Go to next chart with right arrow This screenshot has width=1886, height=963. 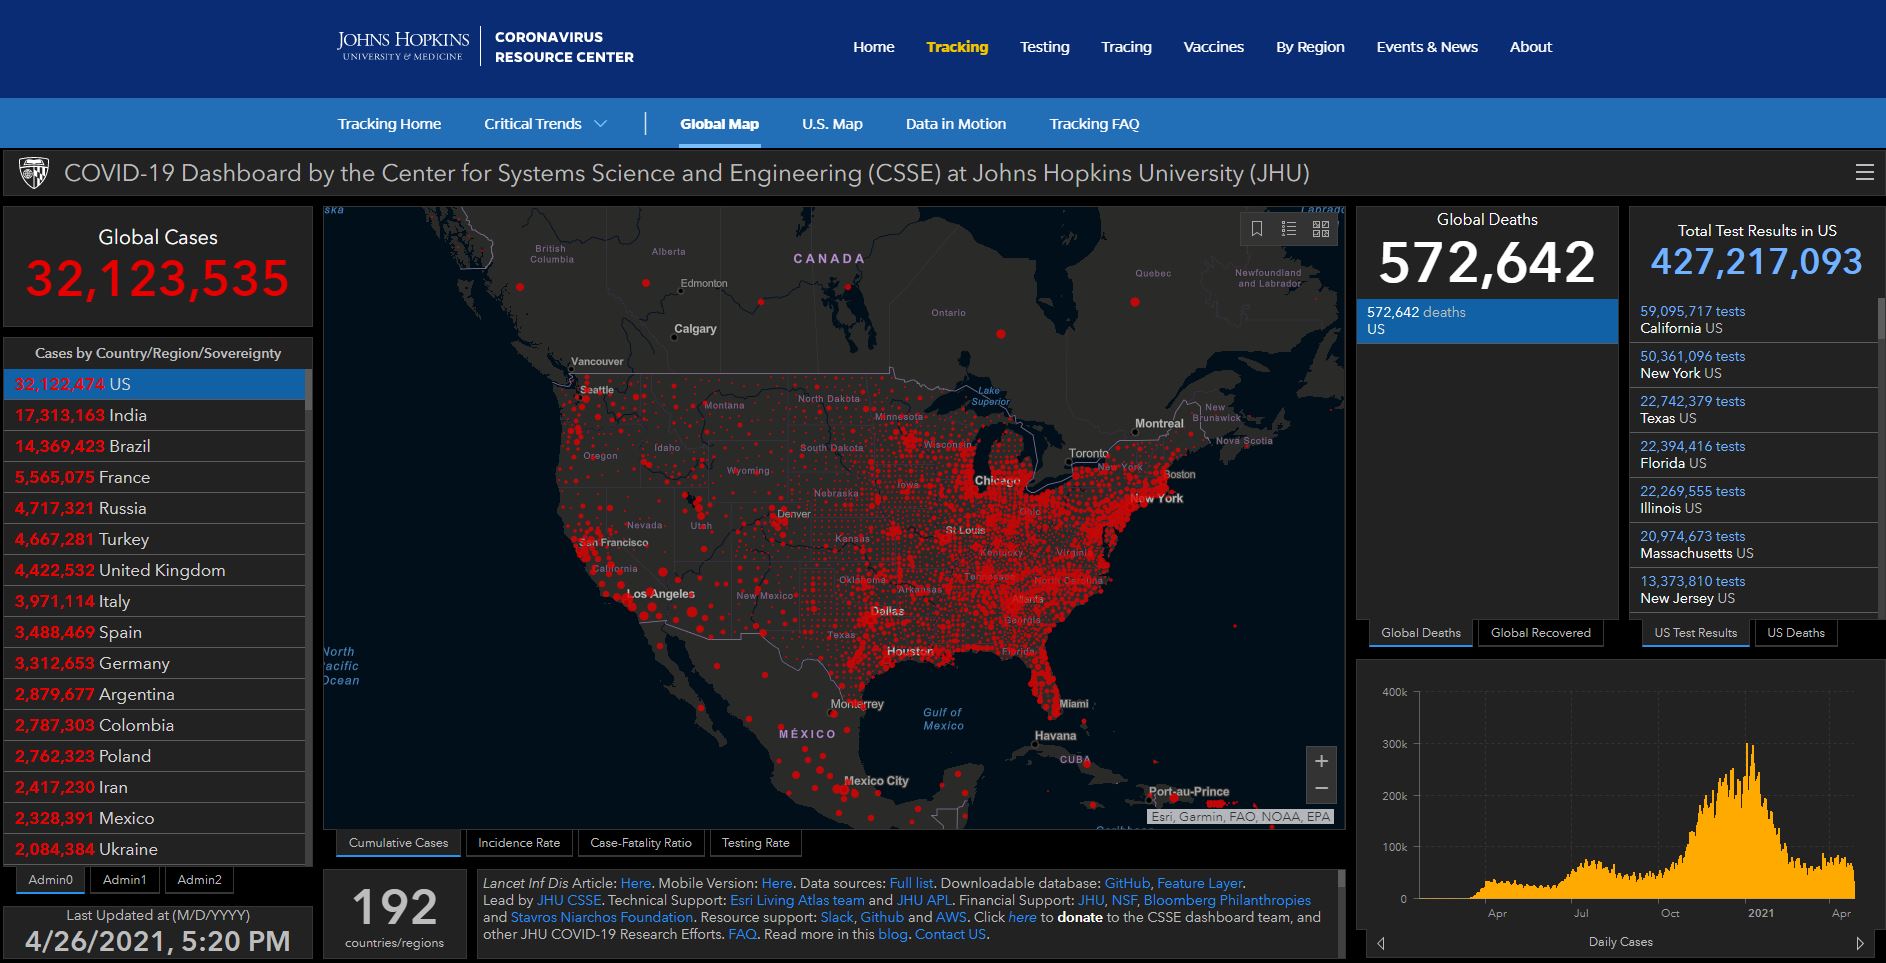(x=1860, y=943)
